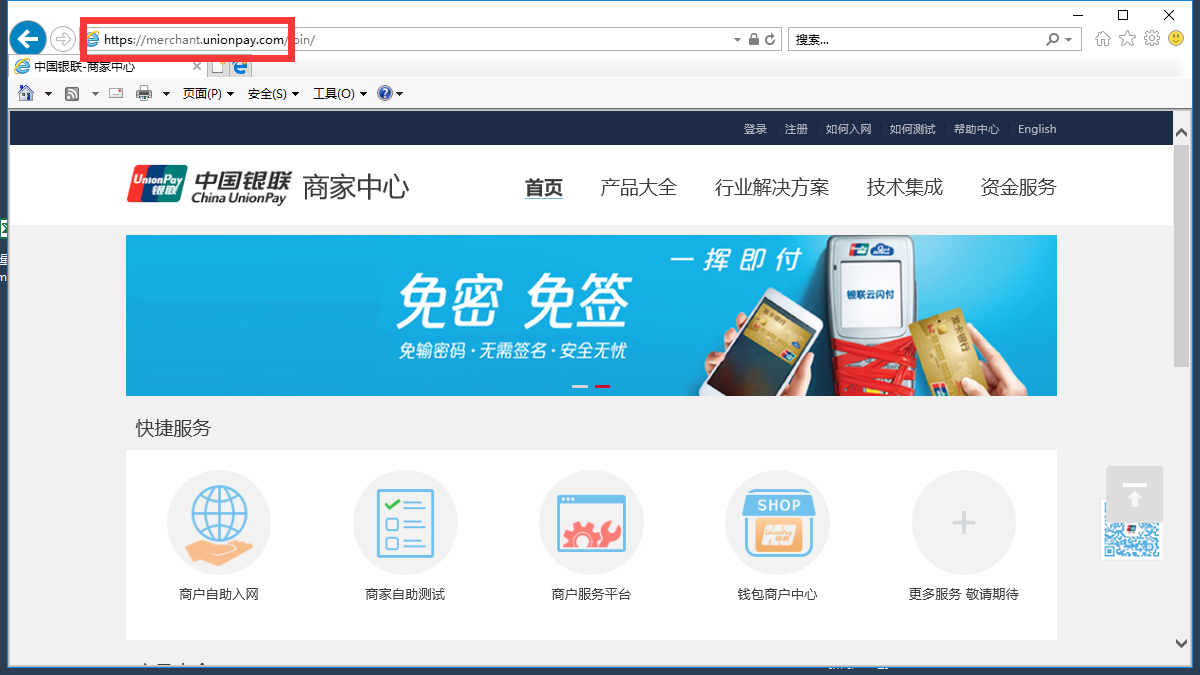Image resolution: width=1200 pixels, height=675 pixels.
Task: Click the 快捷服务 section heading
Action: pos(174,428)
